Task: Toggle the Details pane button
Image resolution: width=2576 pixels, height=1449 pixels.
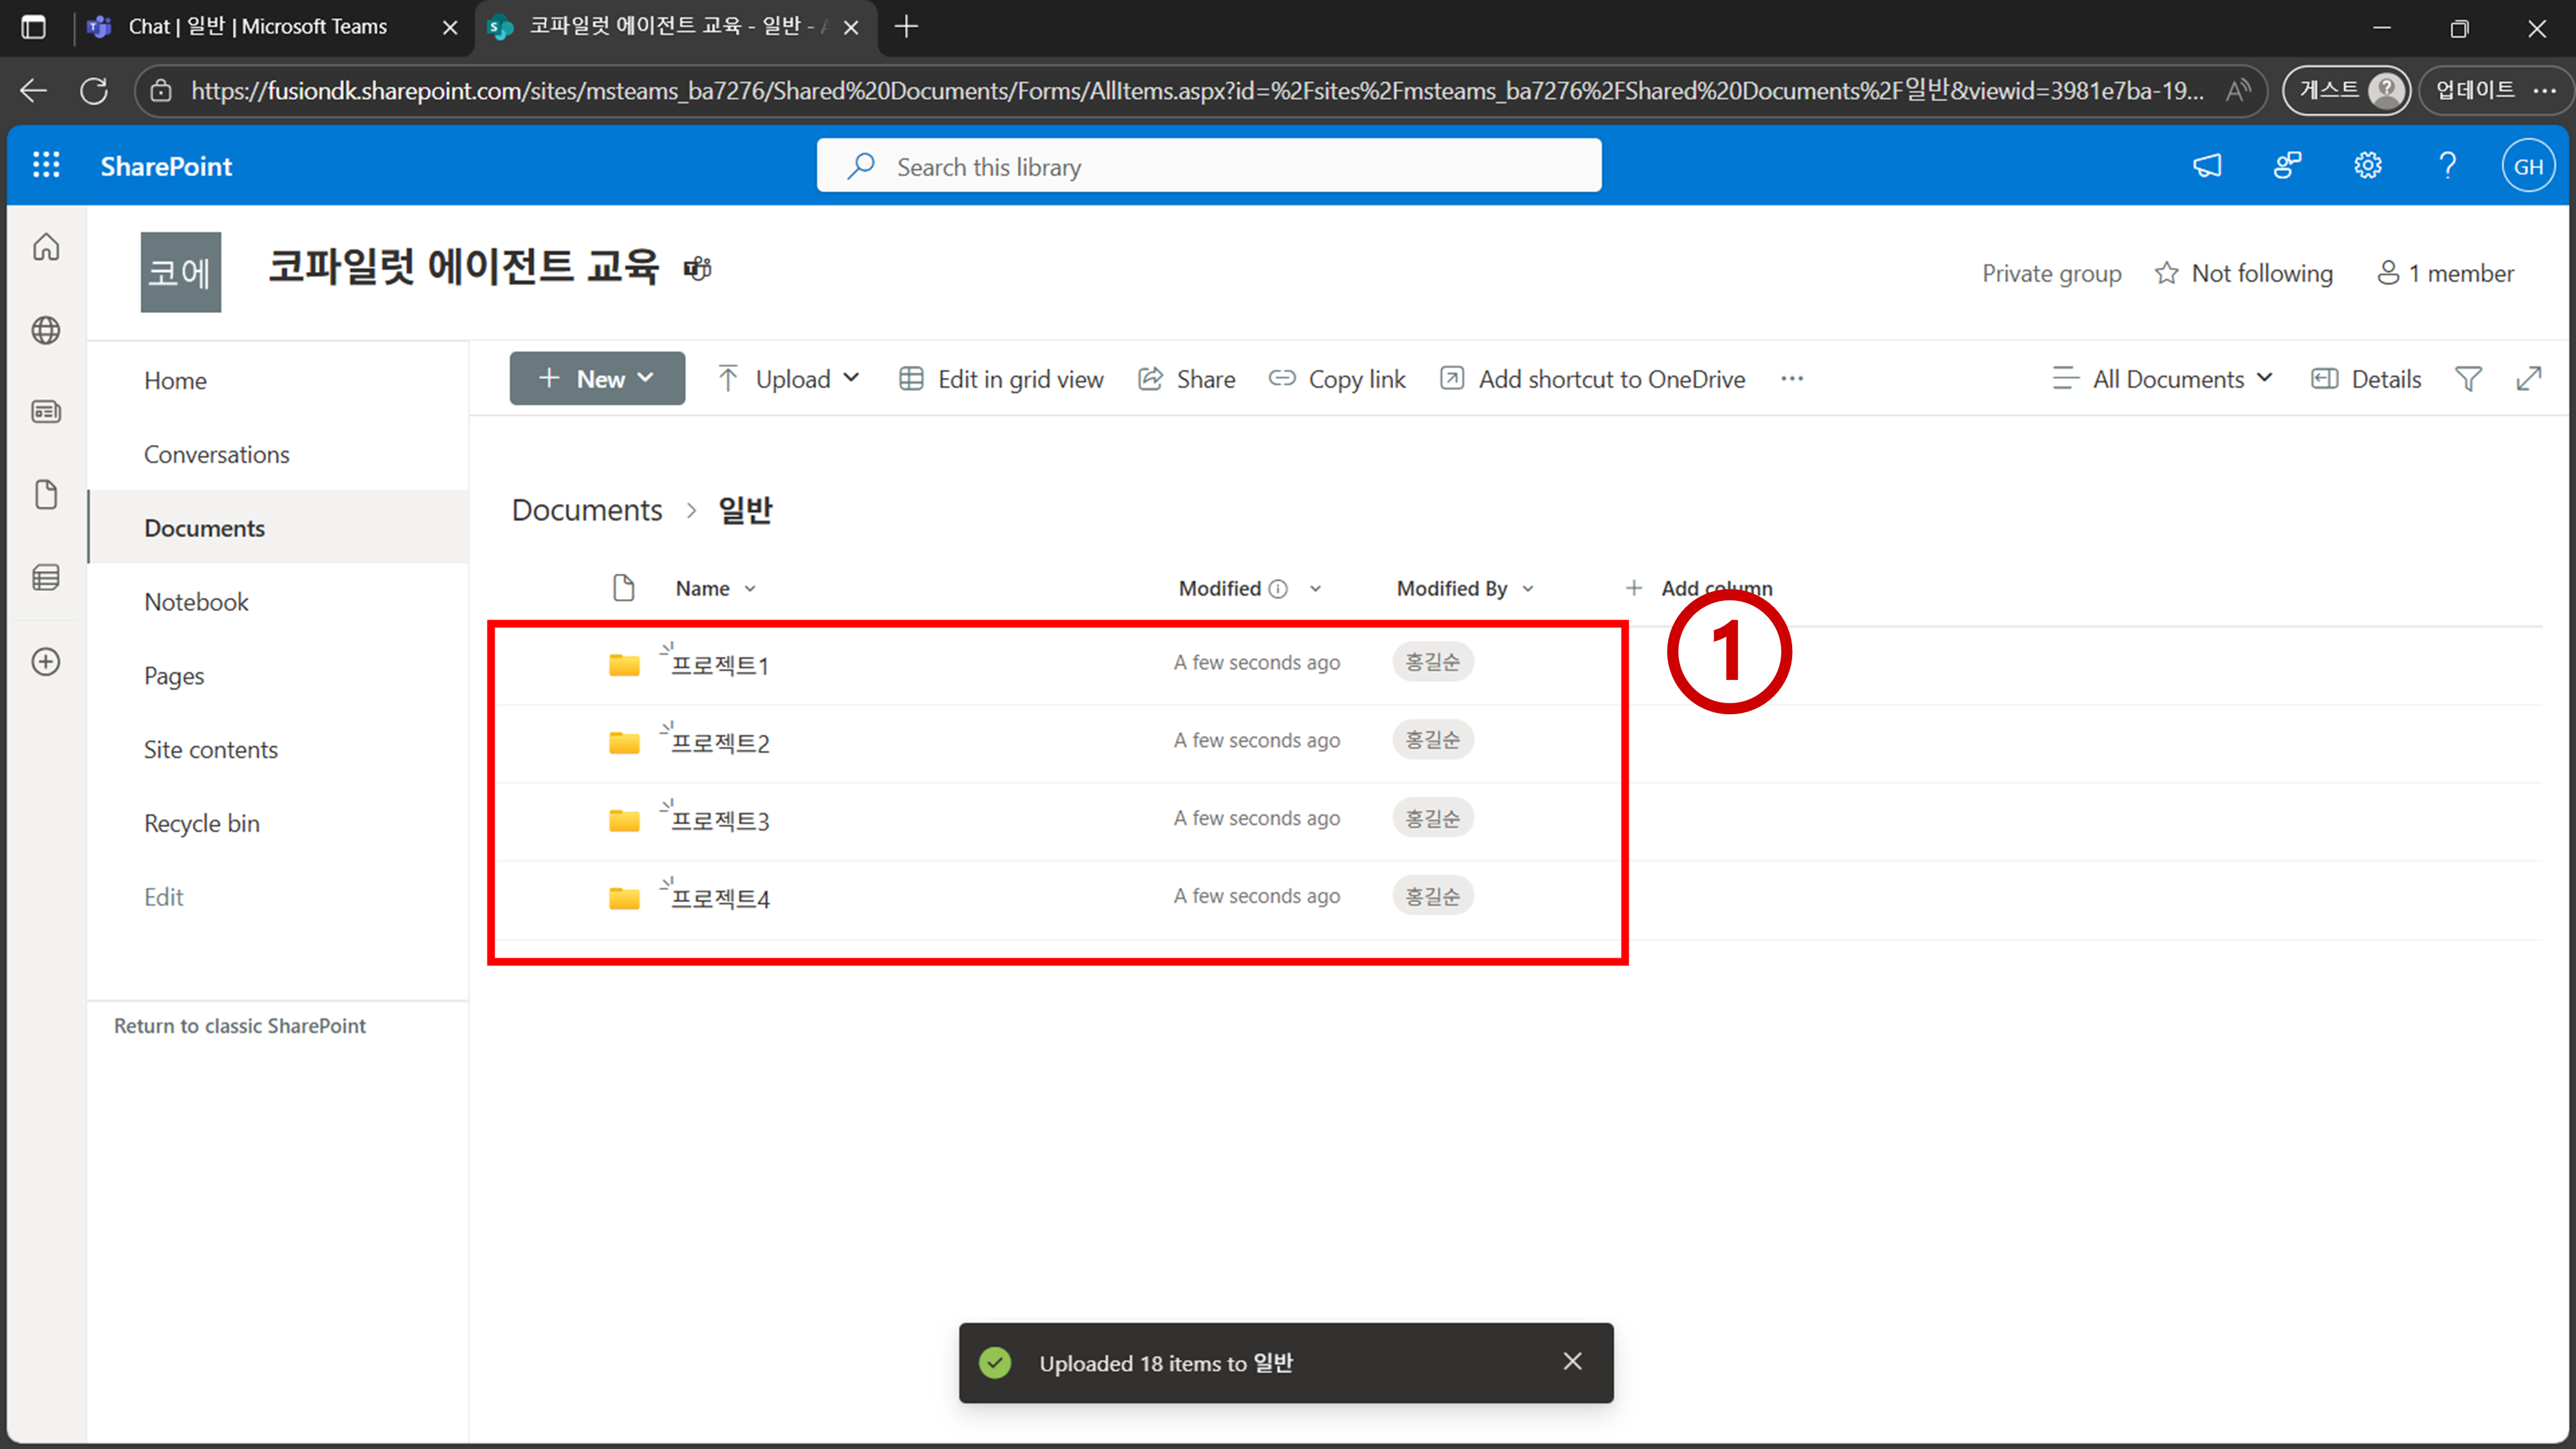Action: (x=2366, y=379)
